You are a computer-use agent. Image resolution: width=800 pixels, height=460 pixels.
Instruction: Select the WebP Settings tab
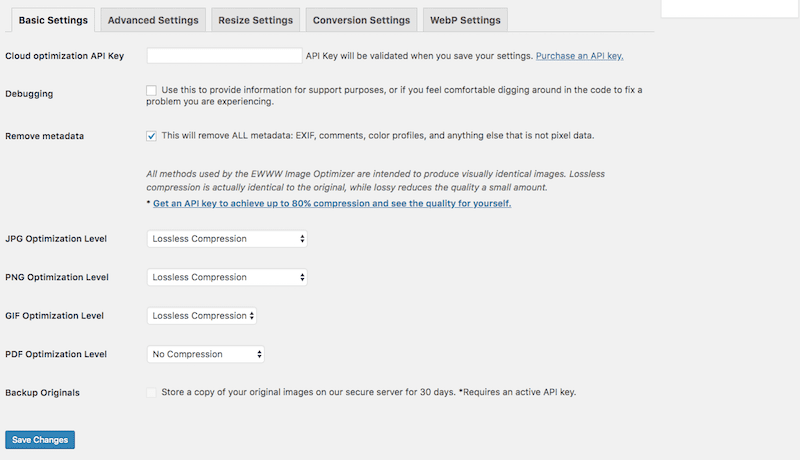coord(465,20)
